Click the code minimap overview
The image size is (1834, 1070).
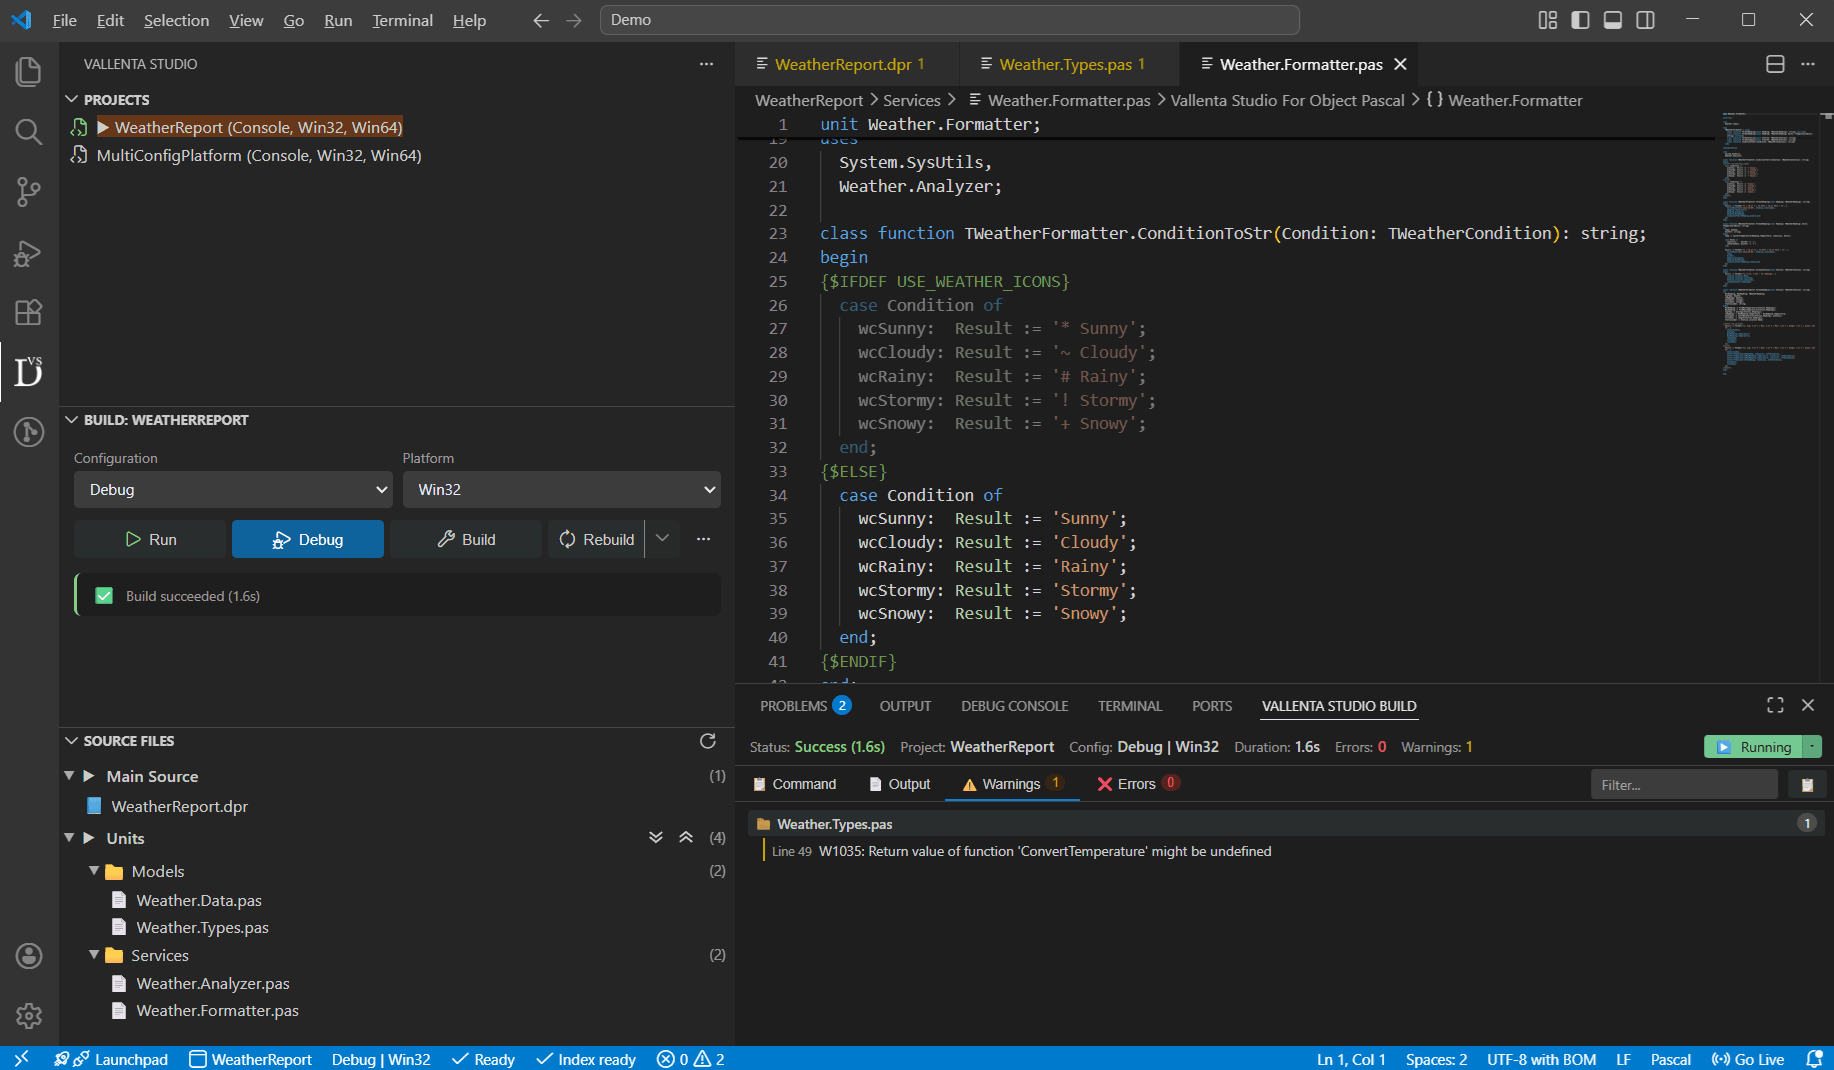point(1768,243)
